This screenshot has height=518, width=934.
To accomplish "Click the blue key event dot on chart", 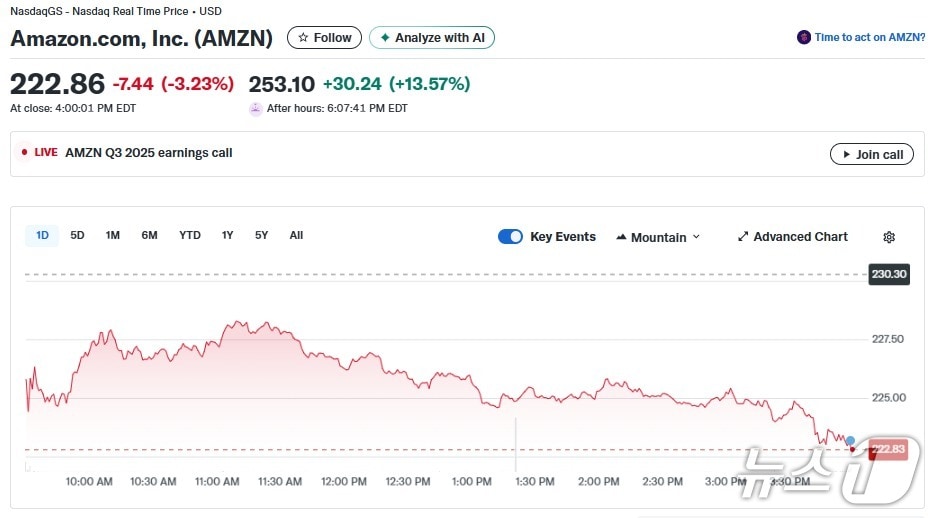I will [850, 440].
